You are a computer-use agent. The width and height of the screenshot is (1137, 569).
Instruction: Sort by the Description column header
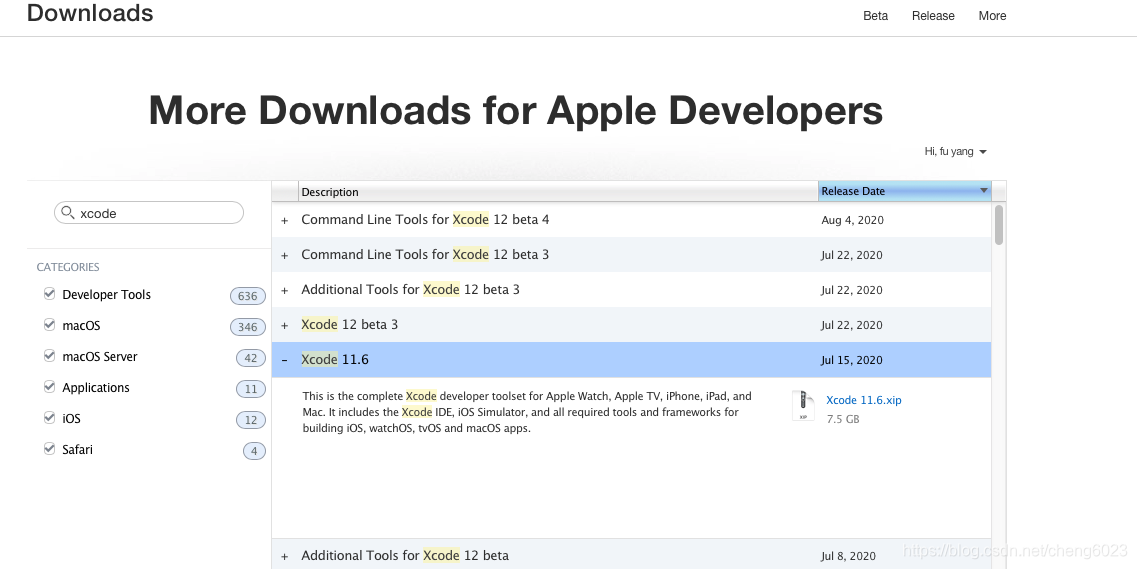(x=558, y=191)
